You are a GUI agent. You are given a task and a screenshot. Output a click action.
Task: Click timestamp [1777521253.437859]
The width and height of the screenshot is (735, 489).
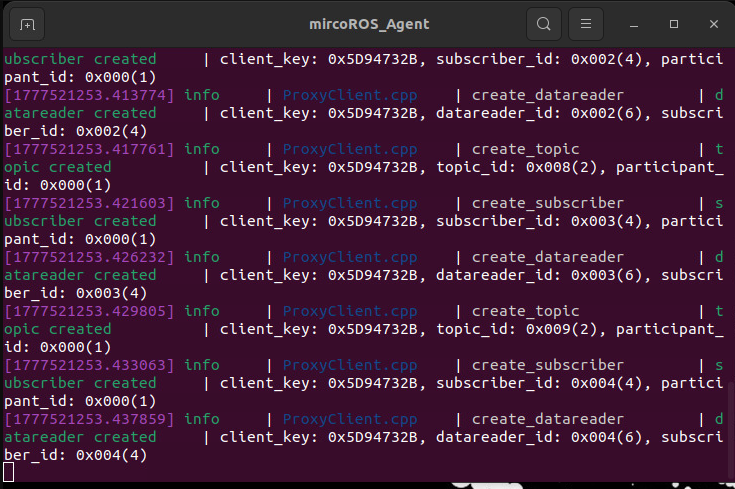89,419
